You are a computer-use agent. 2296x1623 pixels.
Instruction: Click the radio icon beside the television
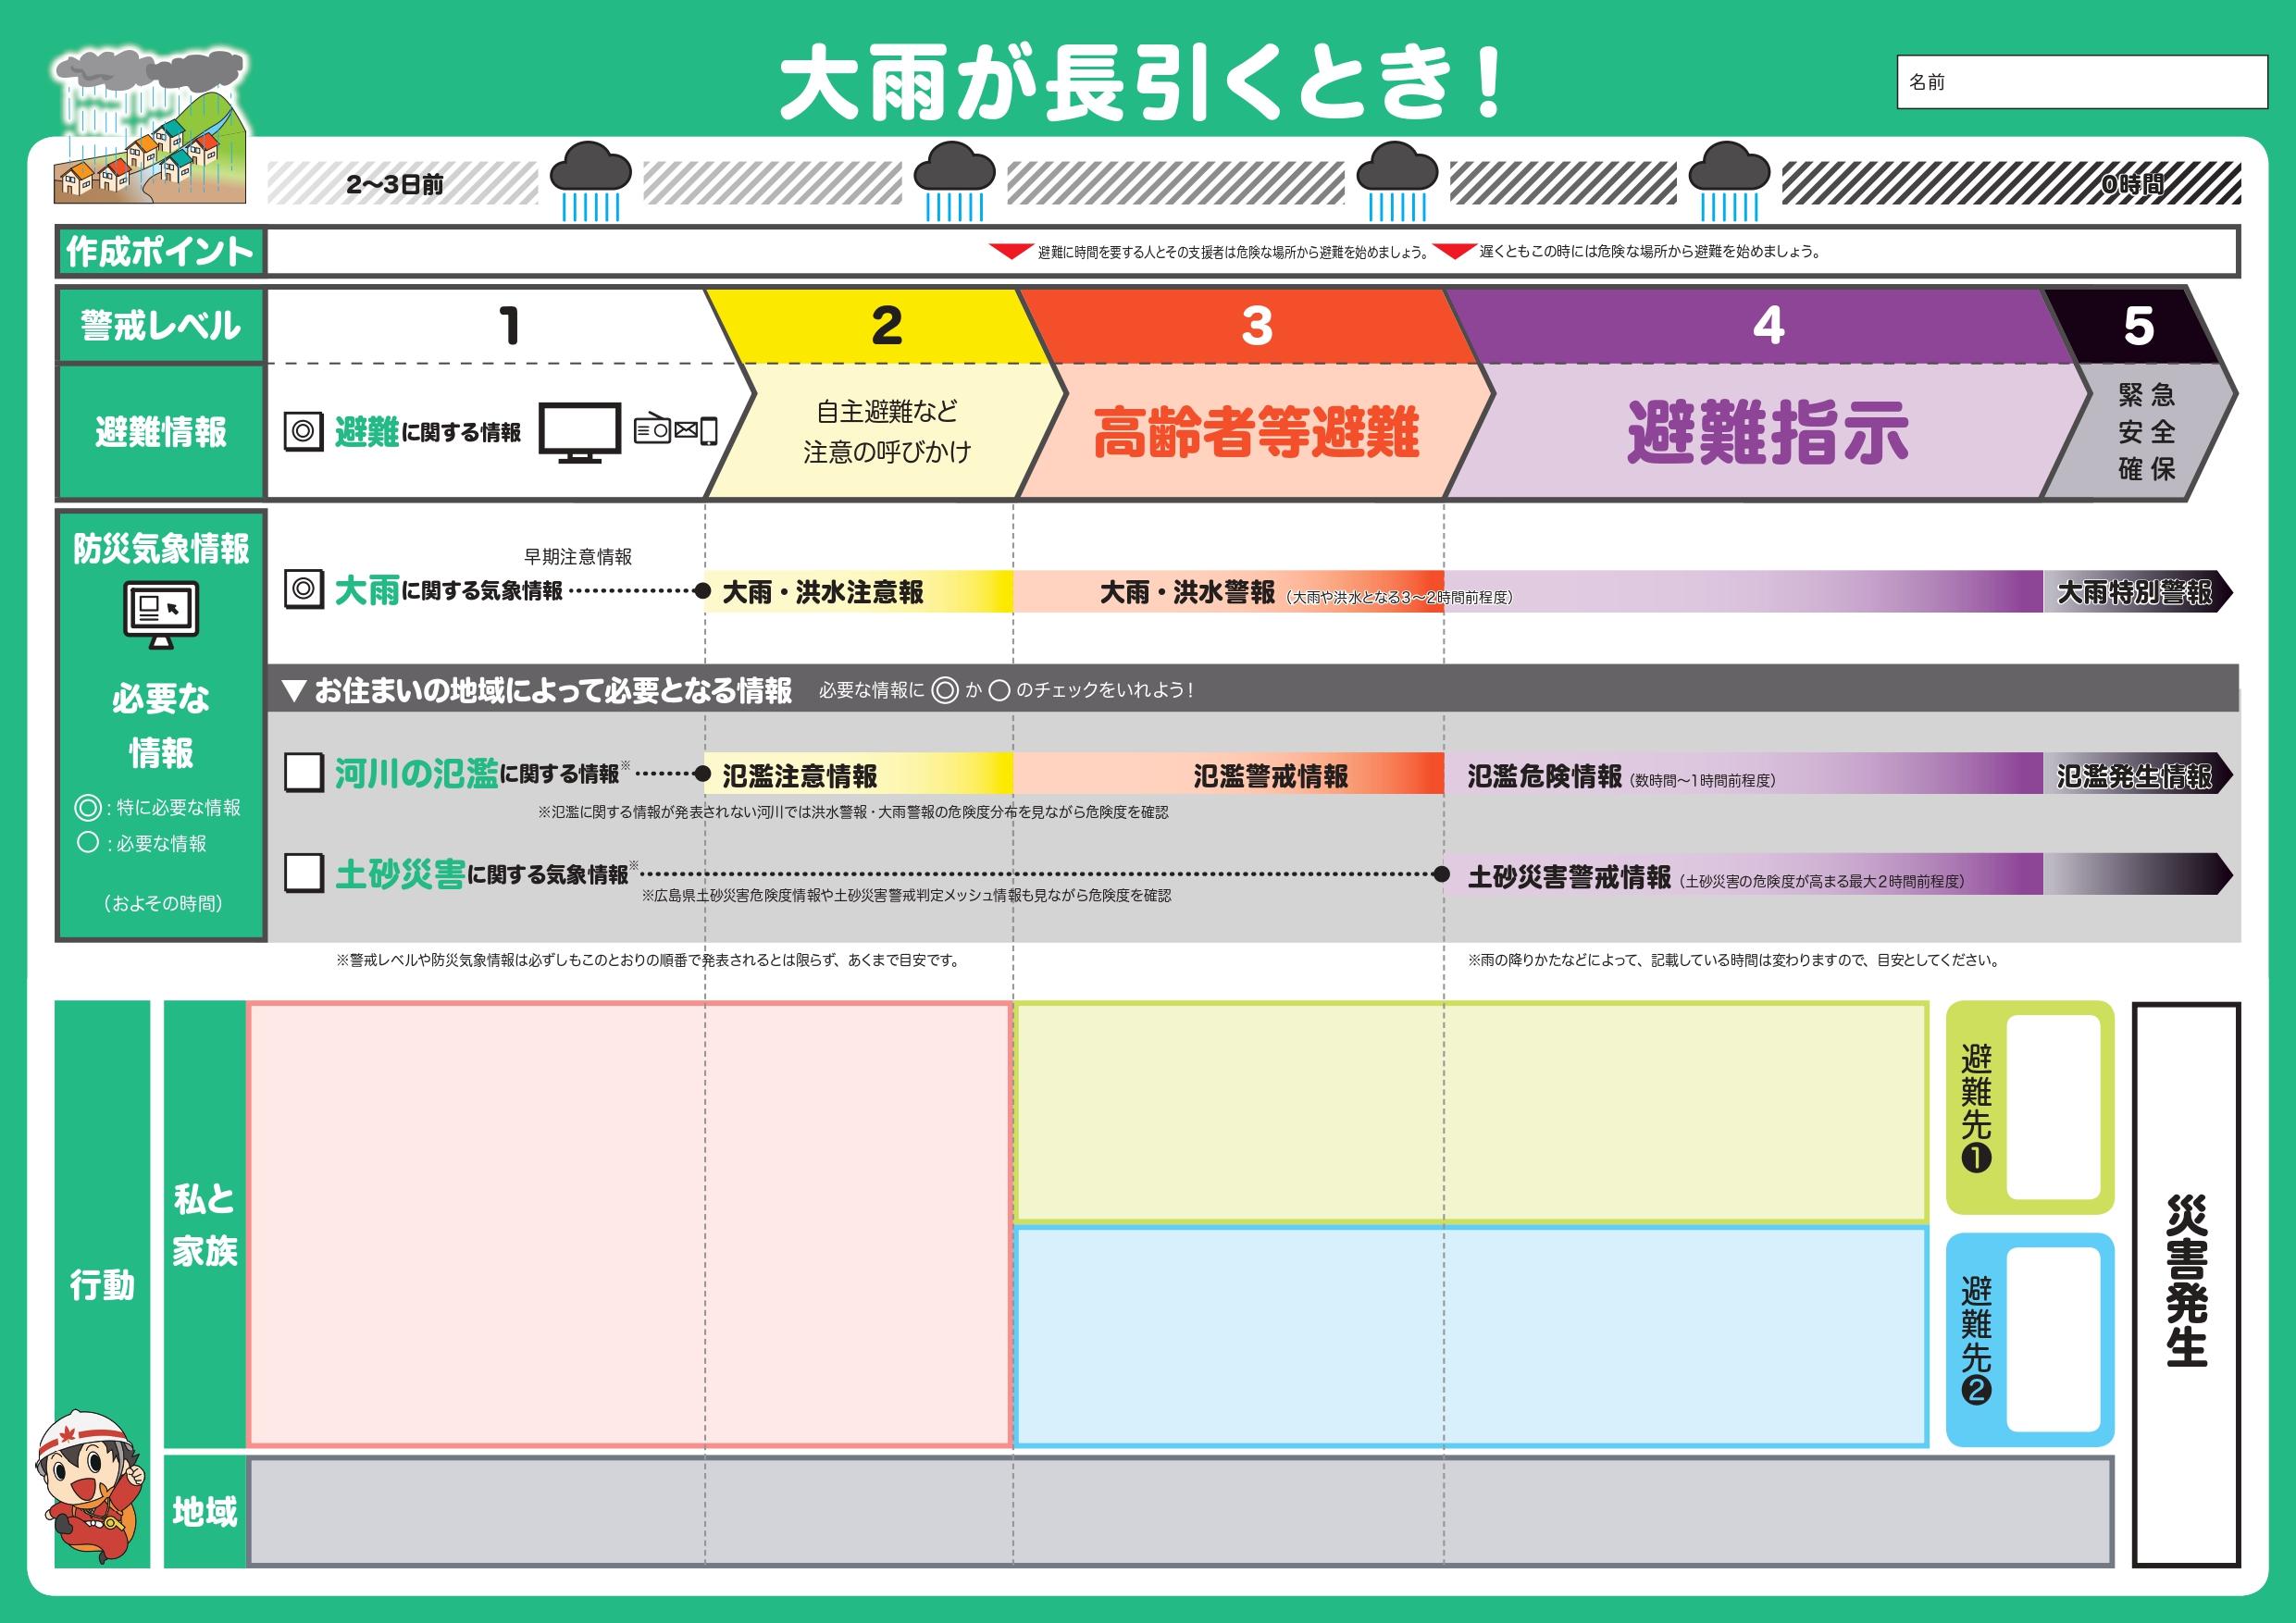[x=652, y=430]
